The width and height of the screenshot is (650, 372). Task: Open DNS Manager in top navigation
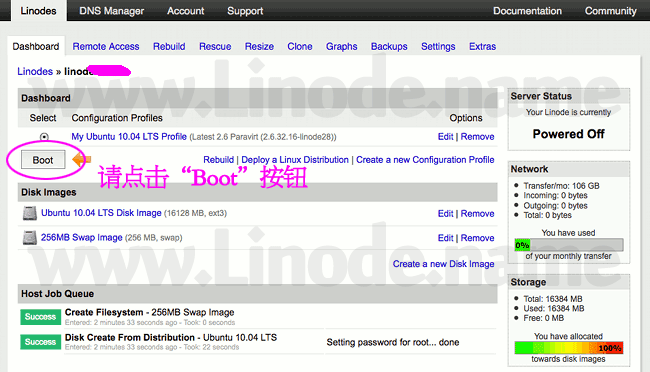[112, 11]
